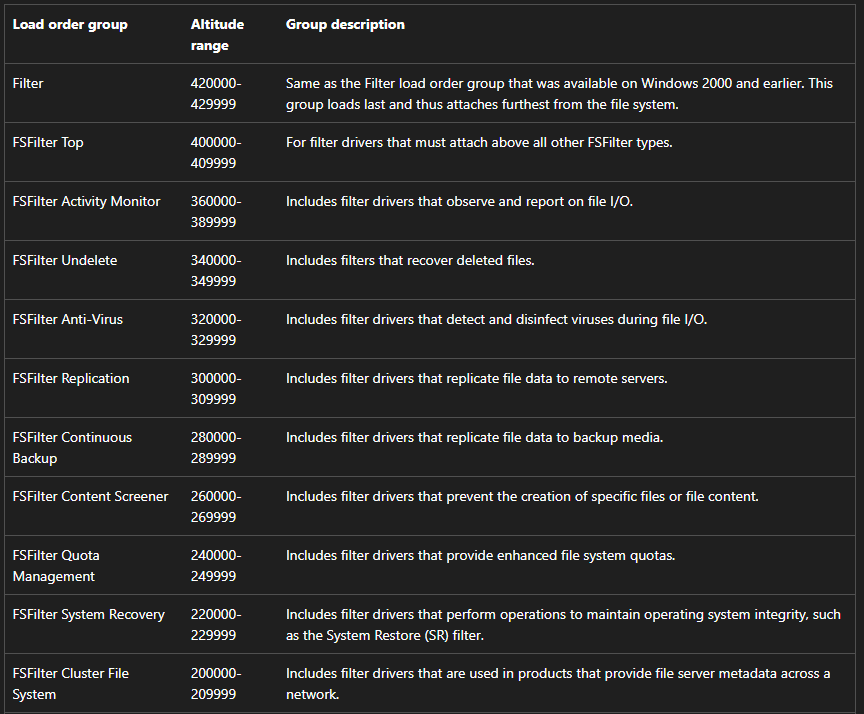Click the 'Altitude range' column header
Viewport: 864px width, 714px height.
point(217,35)
